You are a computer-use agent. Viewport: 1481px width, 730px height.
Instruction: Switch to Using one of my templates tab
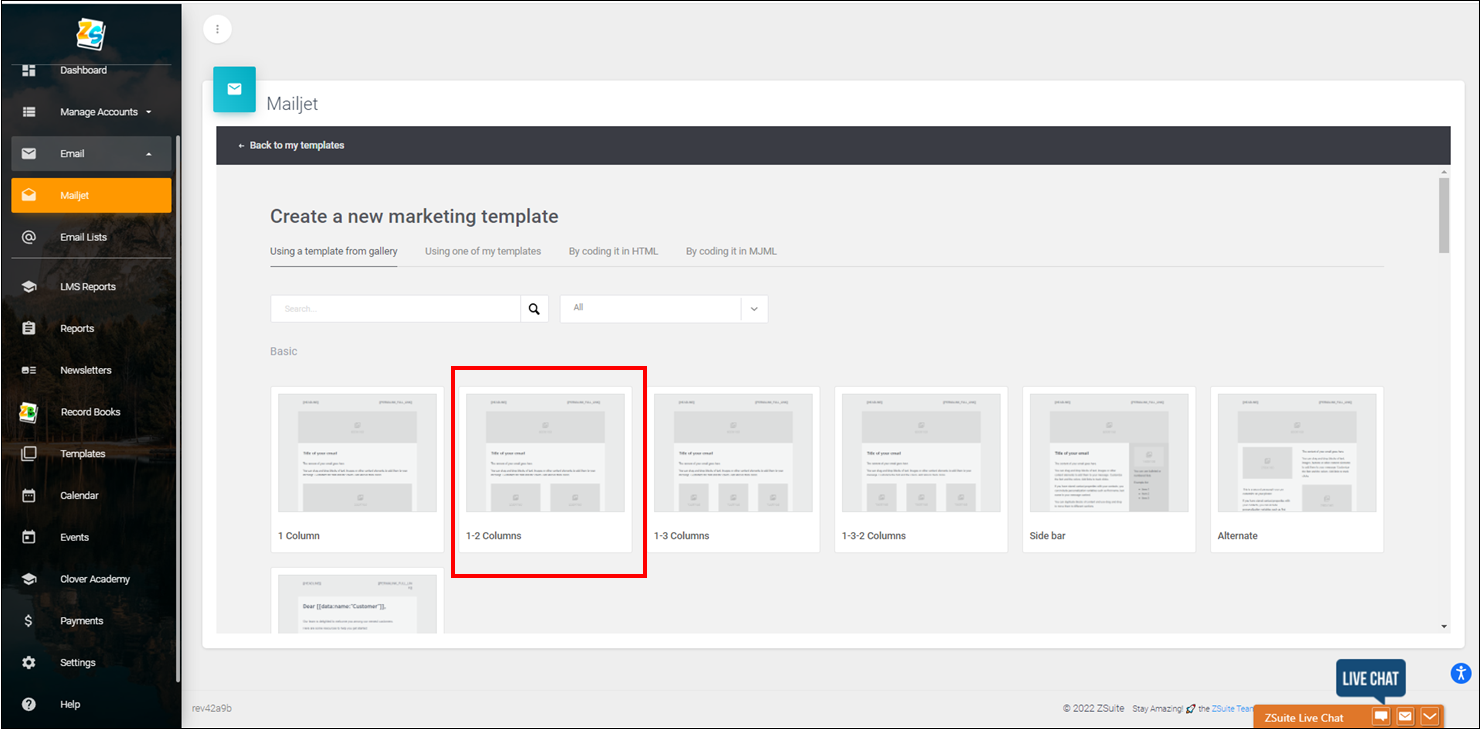(x=483, y=251)
